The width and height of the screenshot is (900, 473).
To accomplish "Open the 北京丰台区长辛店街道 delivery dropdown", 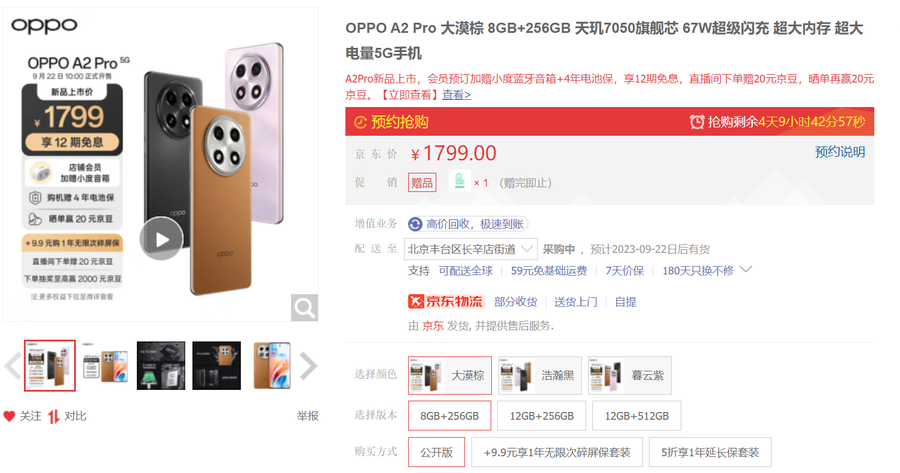I will [471, 249].
